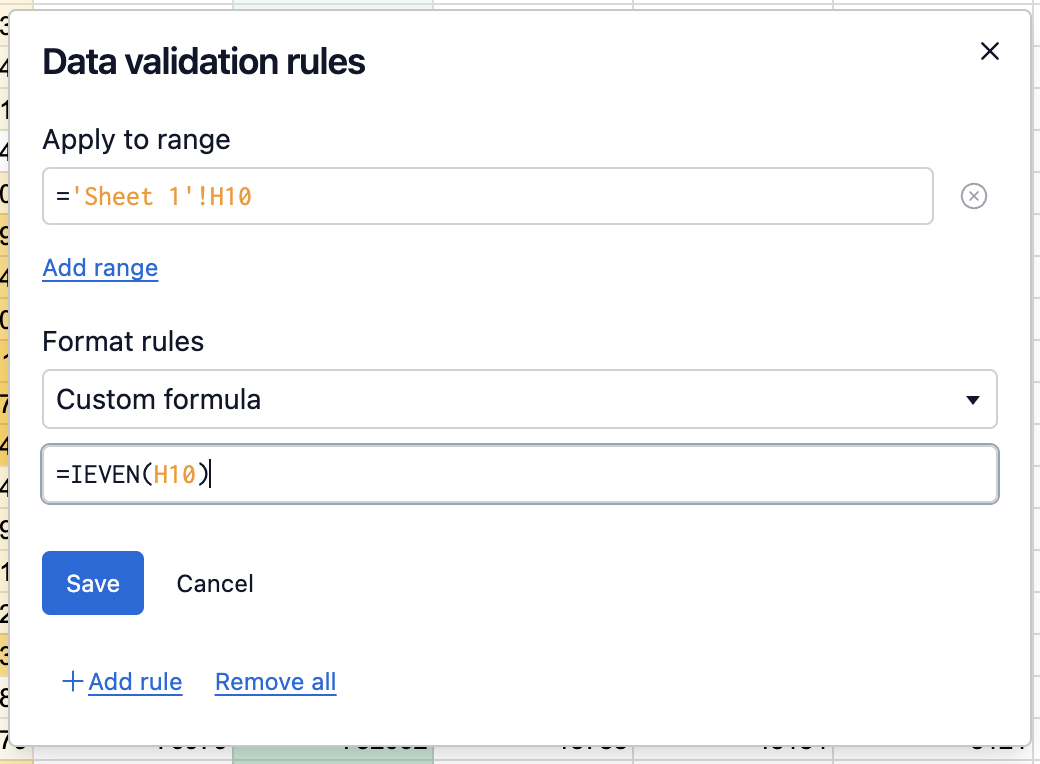This screenshot has width=1040, height=764.
Task: Clear the range with the circled X icon
Action: point(973,196)
